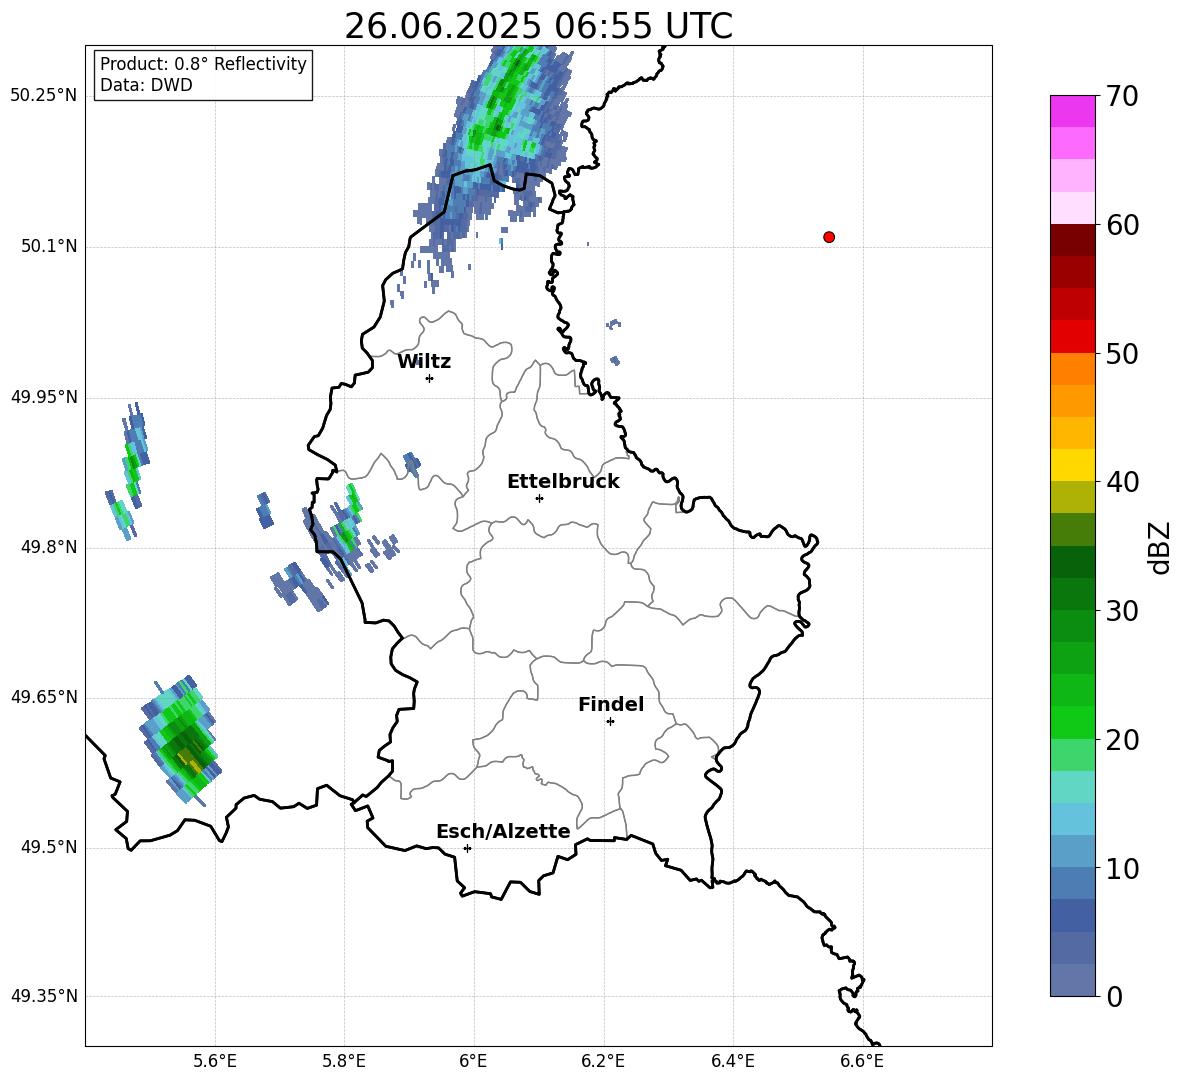
Task: Click the 20 colorbar tick label
Action: point(1122,740)
